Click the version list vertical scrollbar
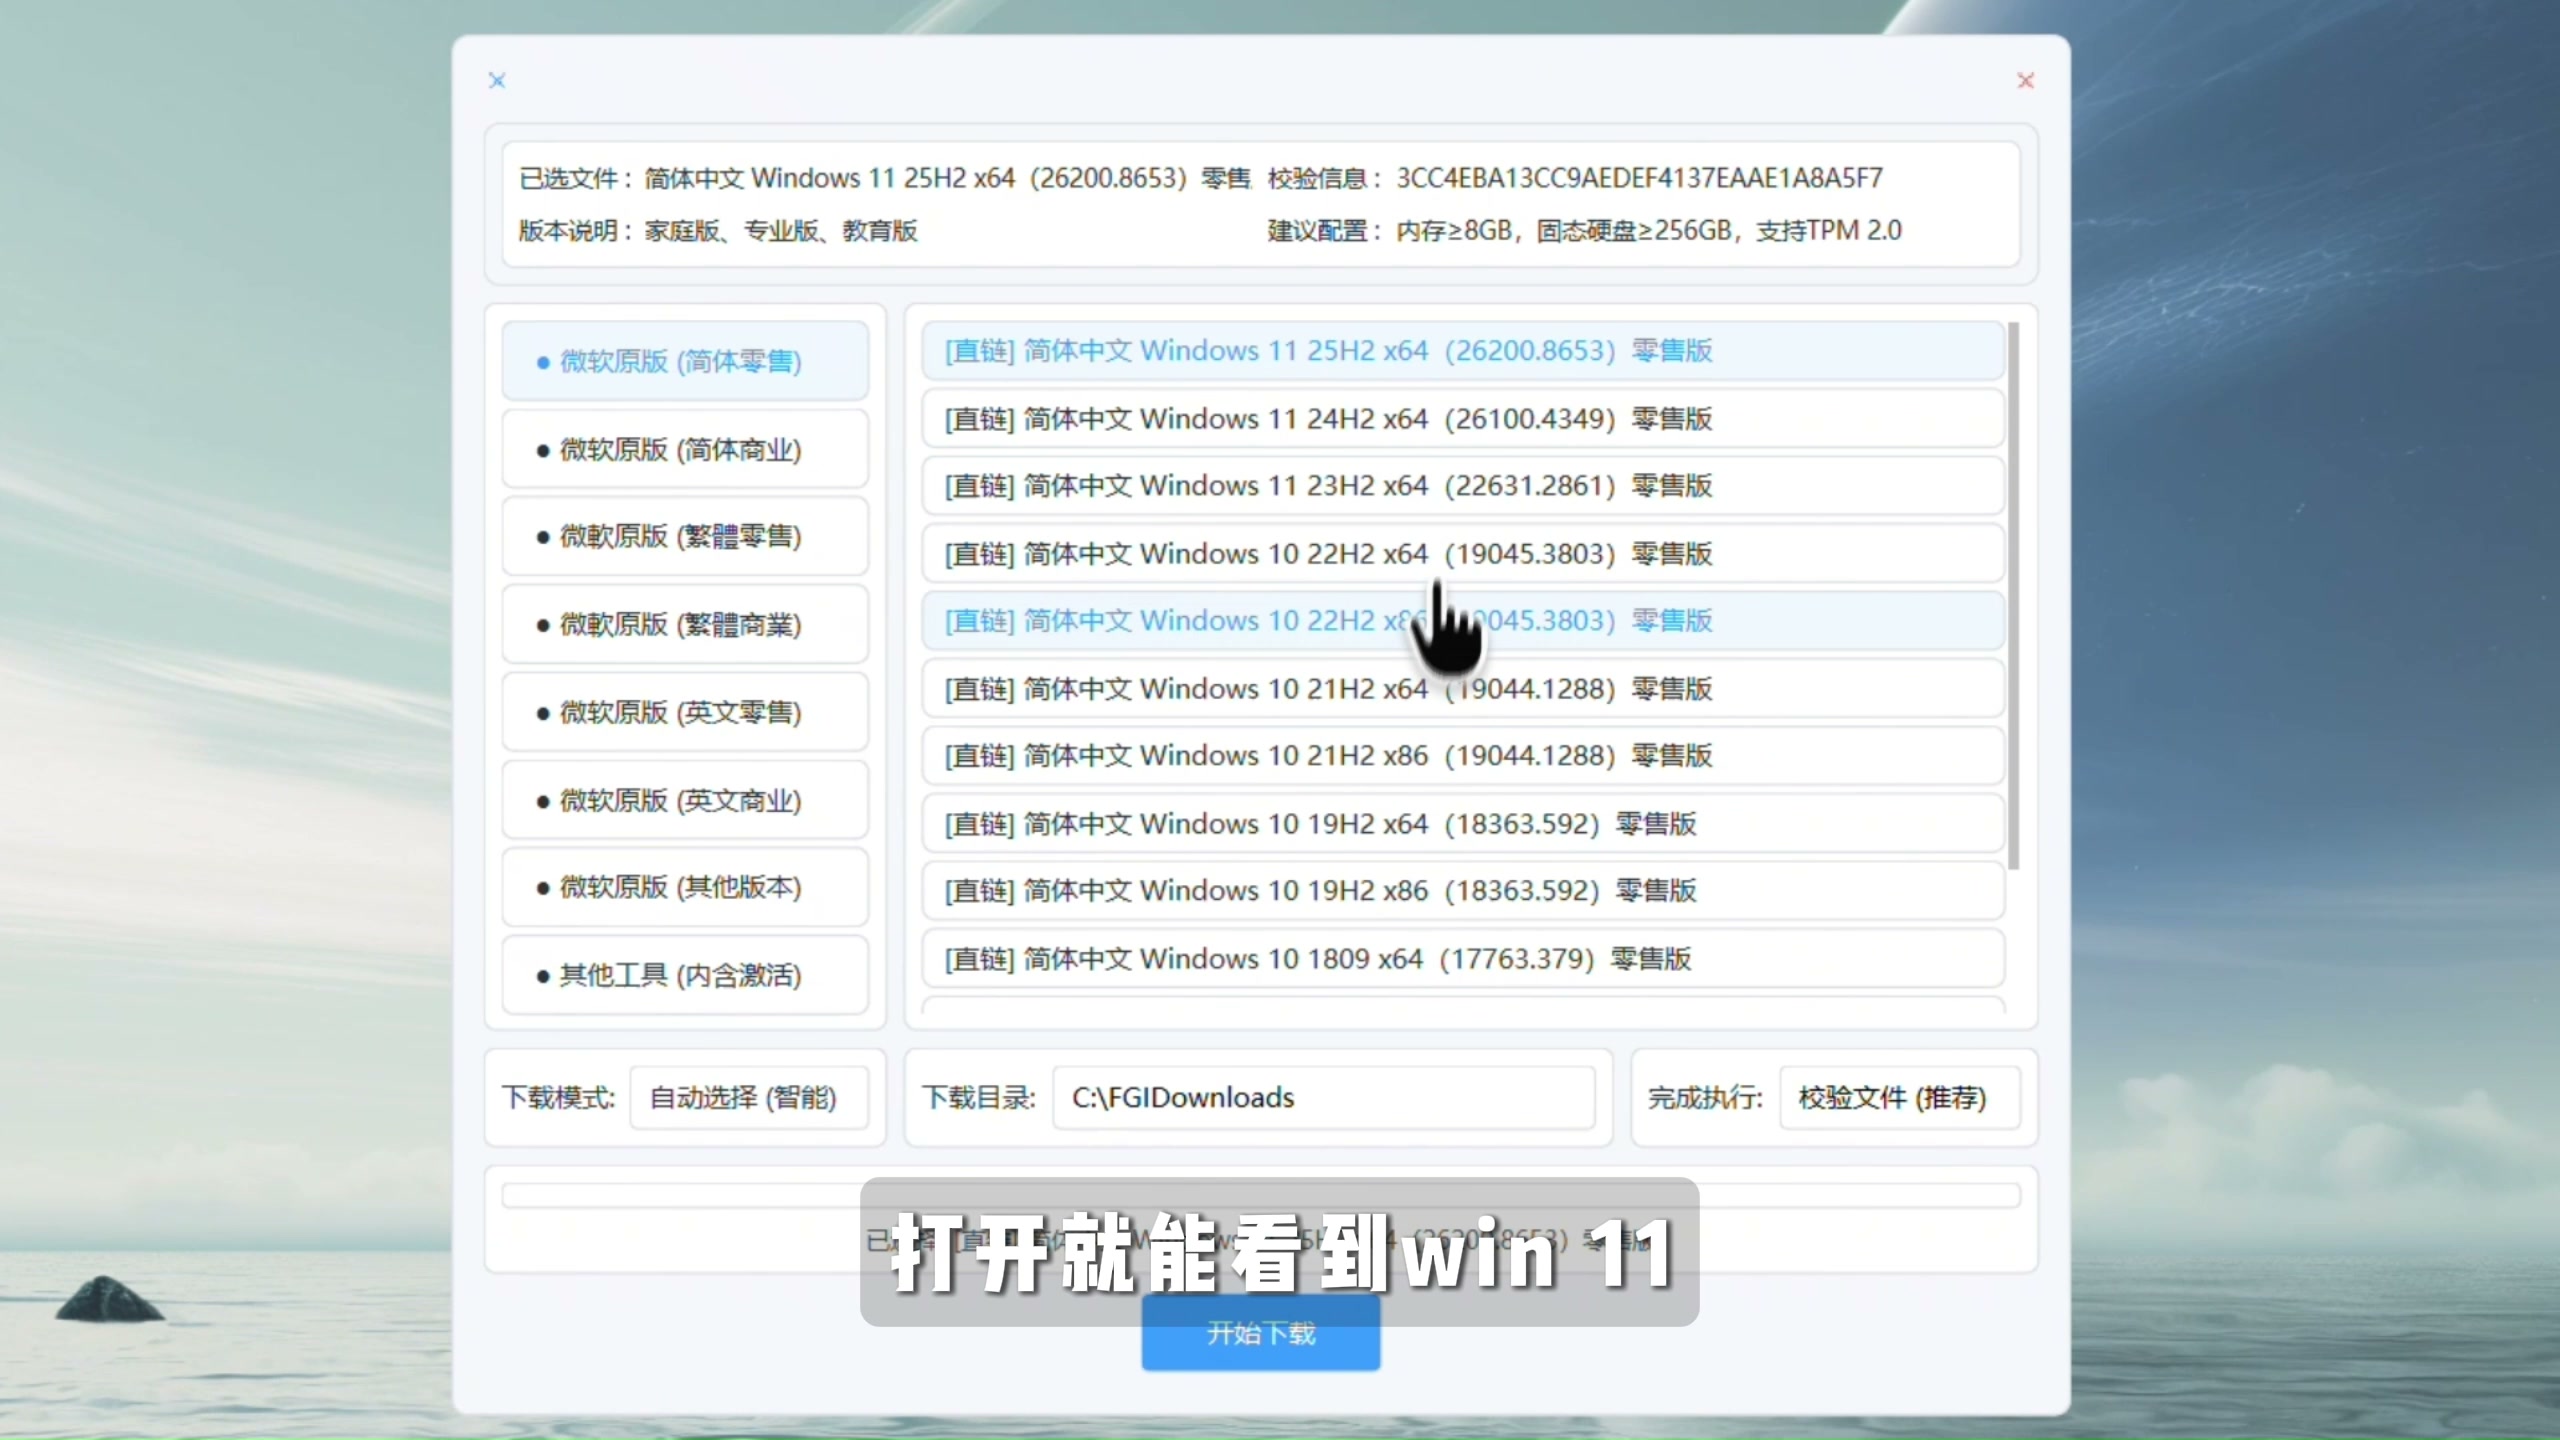 tap(2014, 595)
